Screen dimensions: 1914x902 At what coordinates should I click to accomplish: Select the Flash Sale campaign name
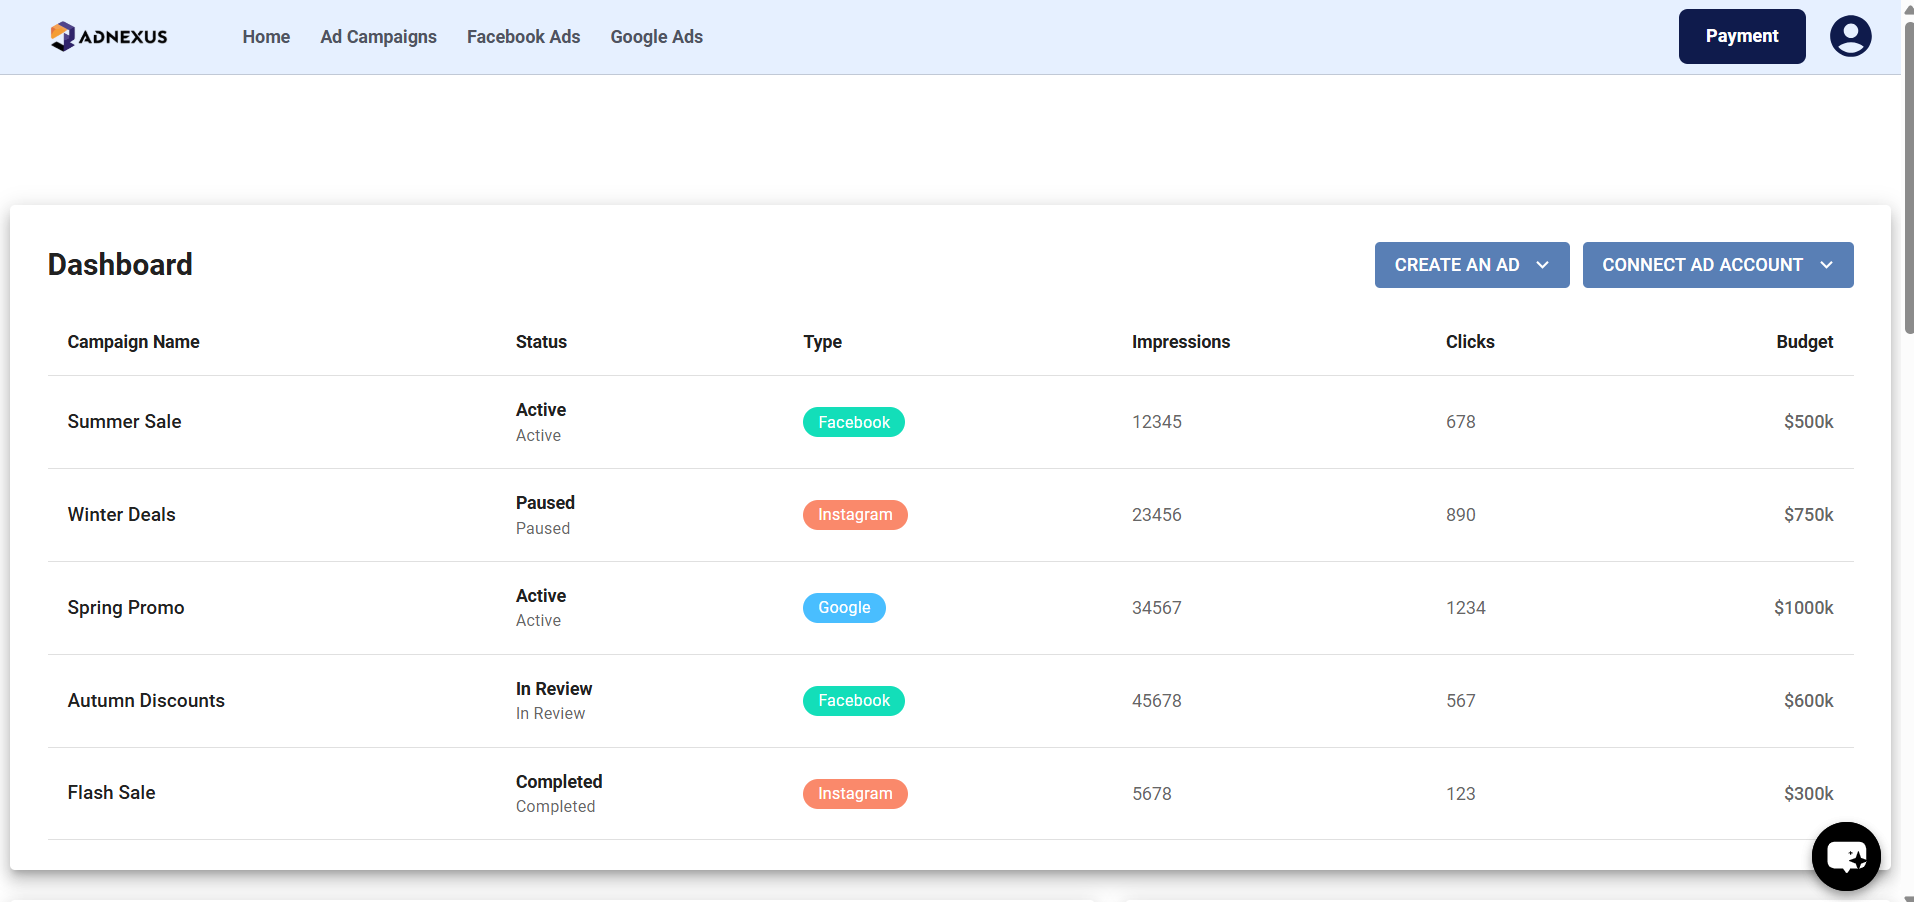tap(111, 793)
